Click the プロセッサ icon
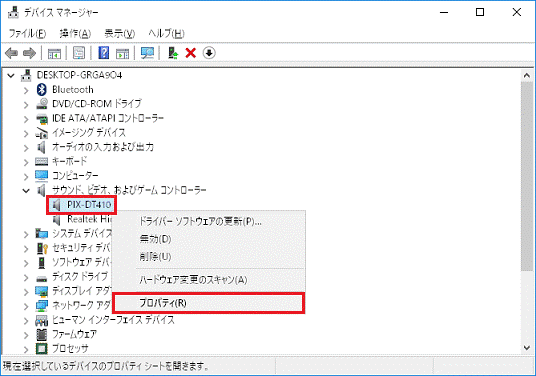The width and height of the screenshot is (536, 376). [x=42, y=349]
